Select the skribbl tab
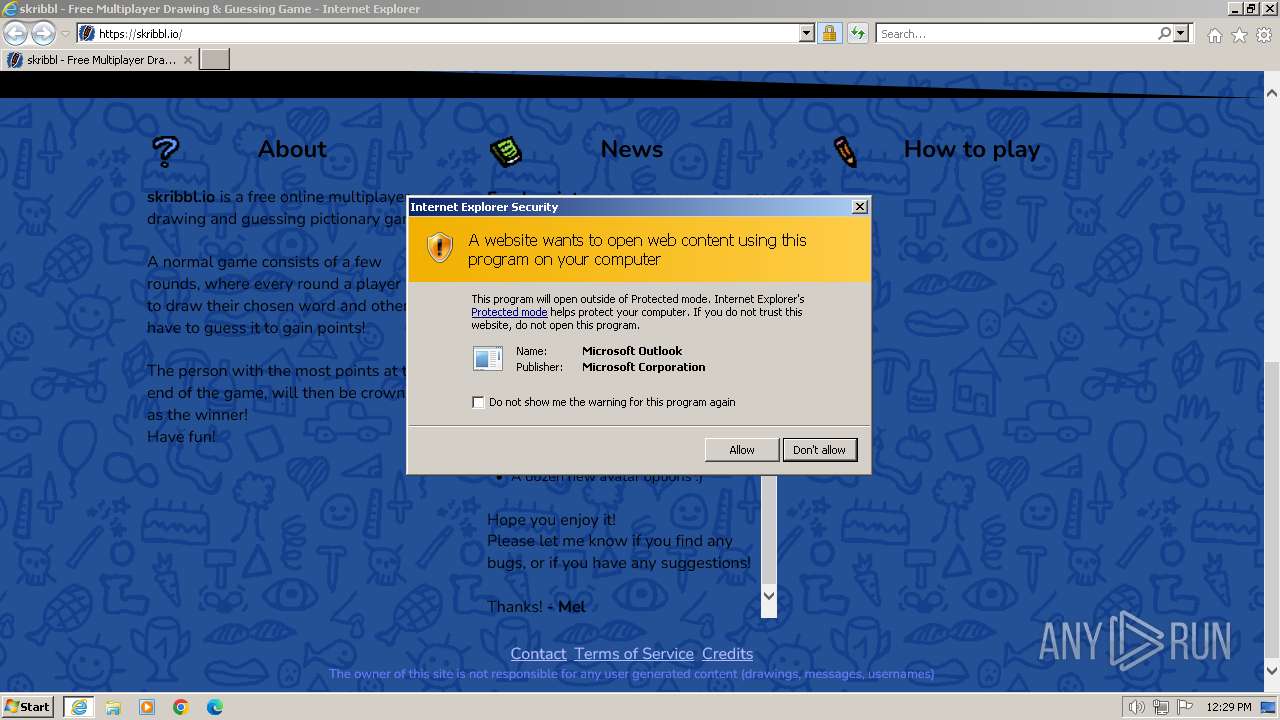Image resolution: width=1280 pixels, height=720 pixels. tap(100, 60)
